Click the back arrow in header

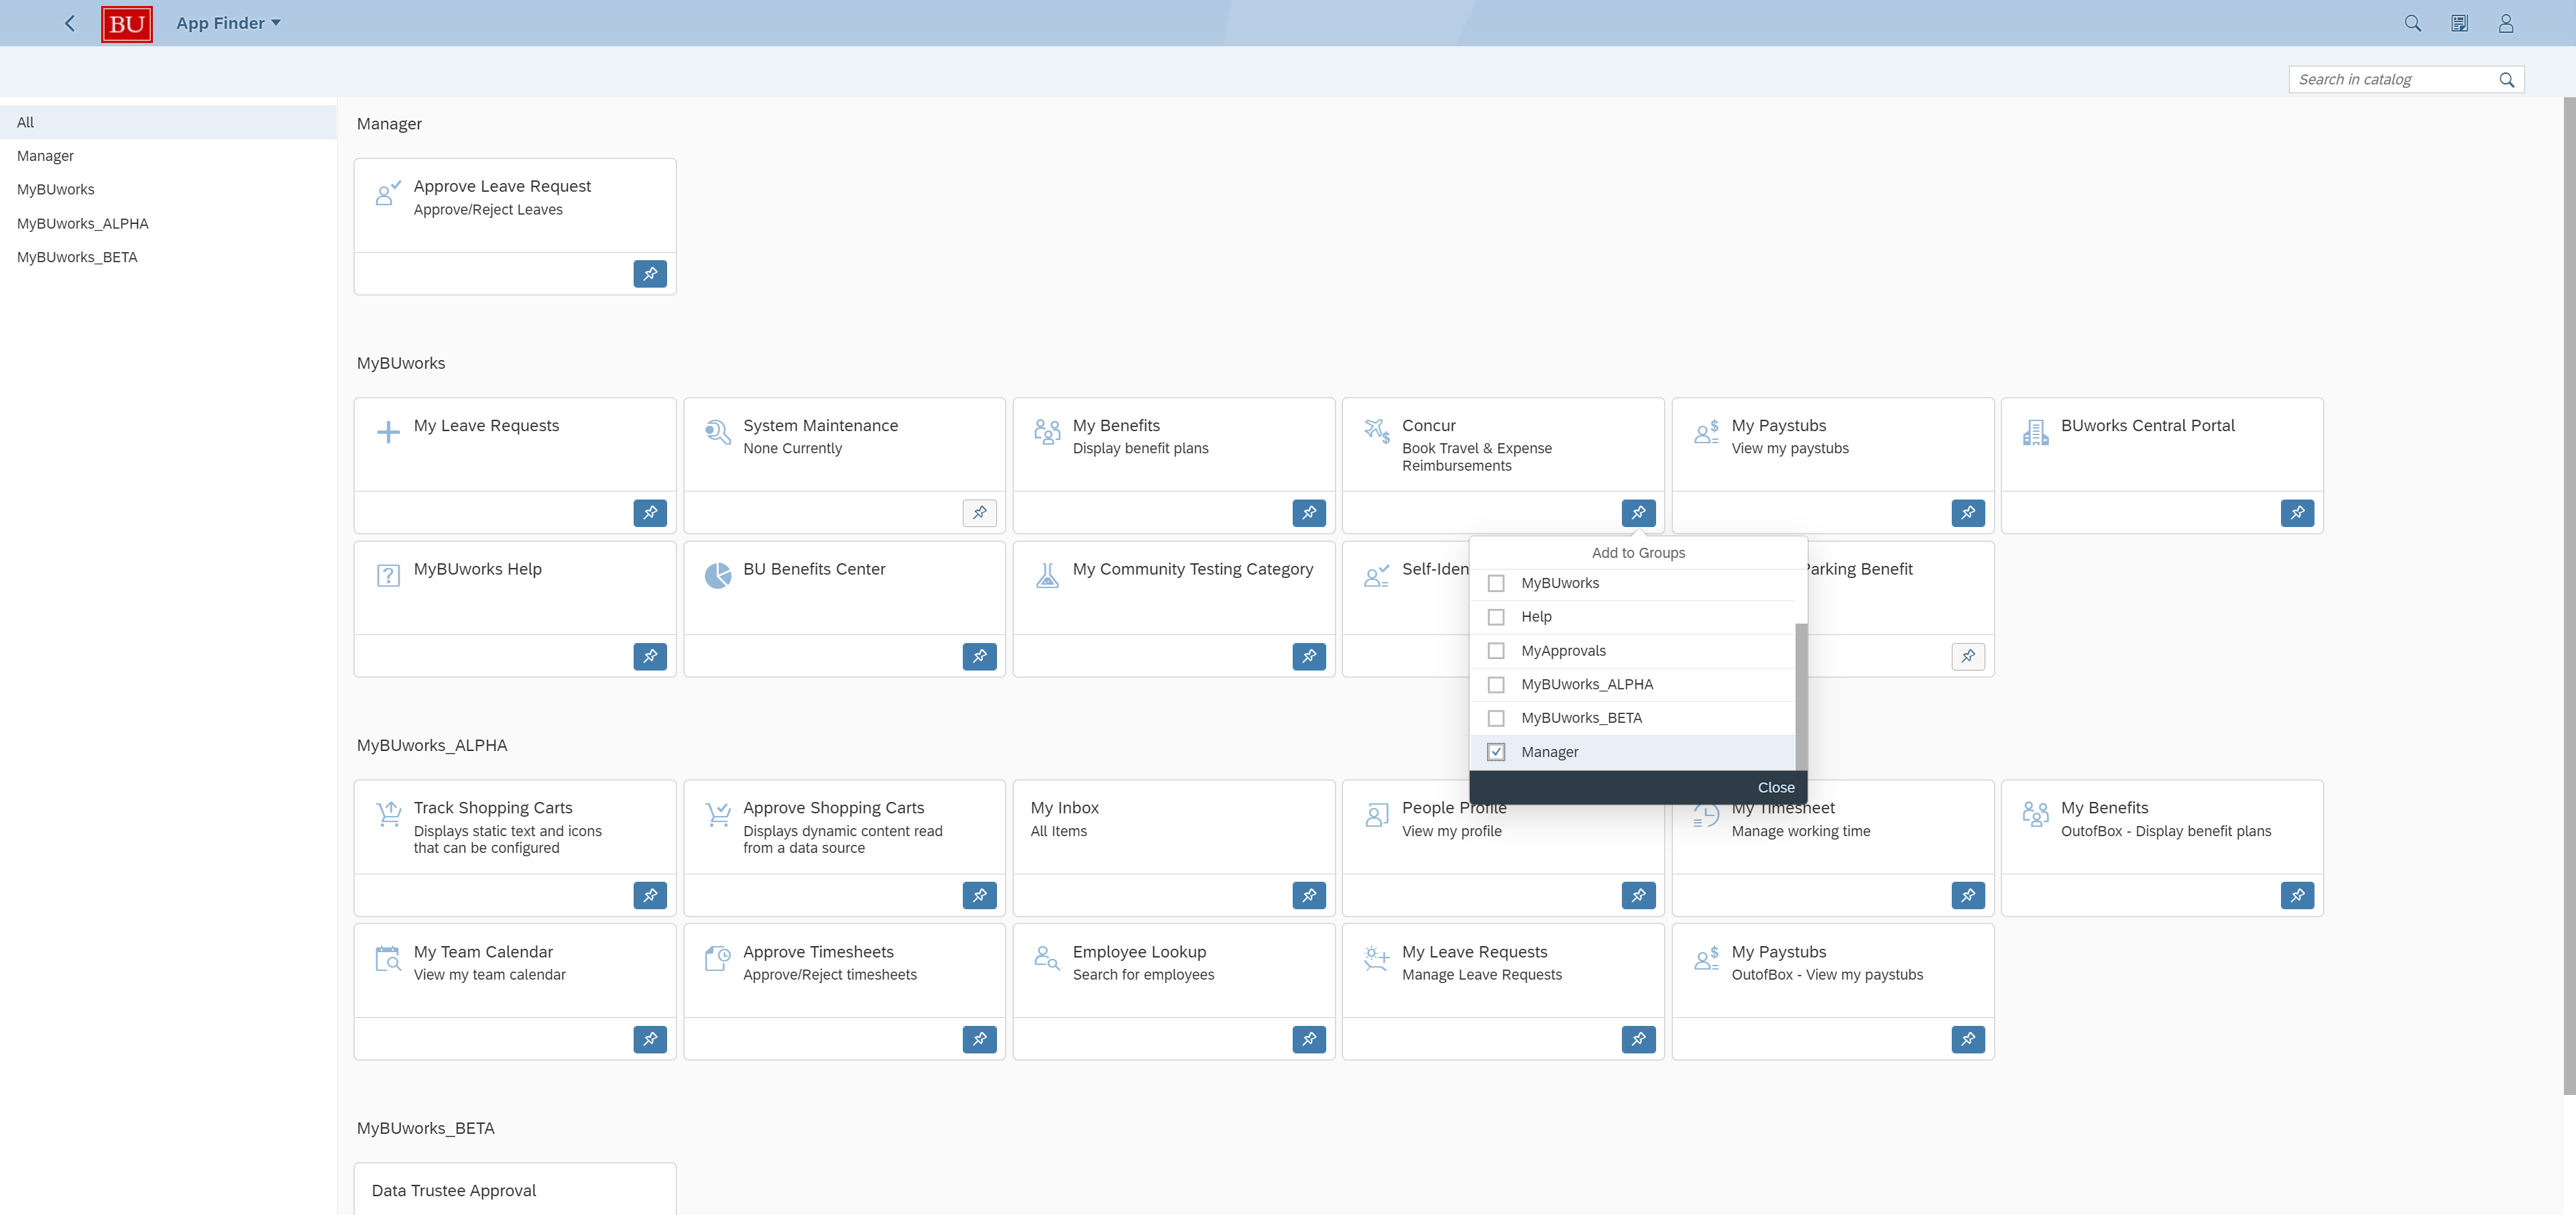point(70,23)
